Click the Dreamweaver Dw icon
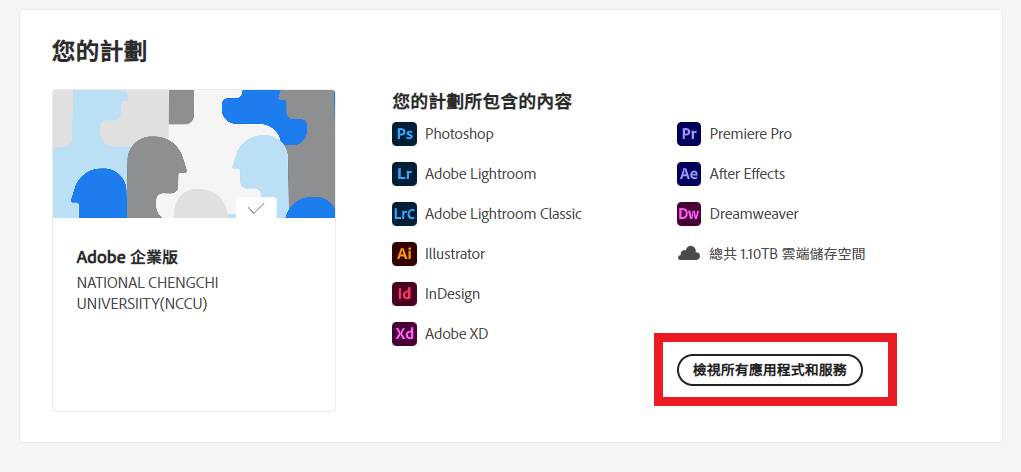 689,214
